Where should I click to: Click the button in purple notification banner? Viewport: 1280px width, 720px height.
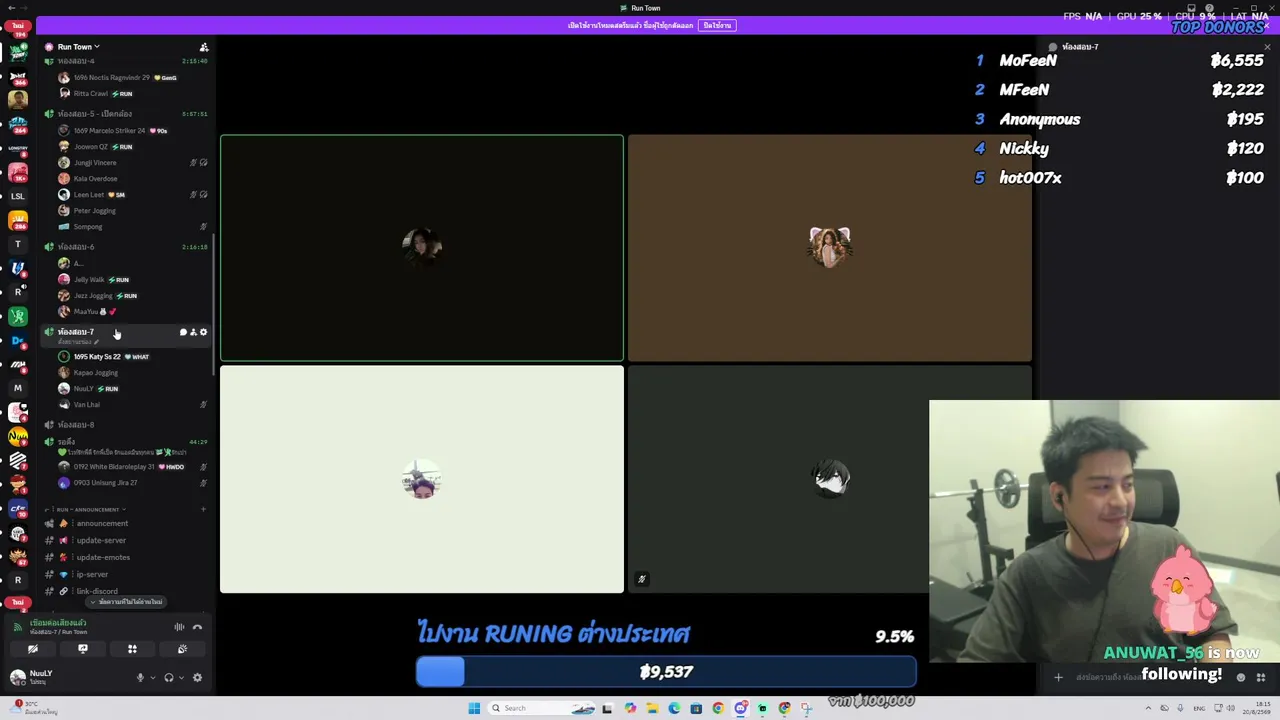point(717,25)
